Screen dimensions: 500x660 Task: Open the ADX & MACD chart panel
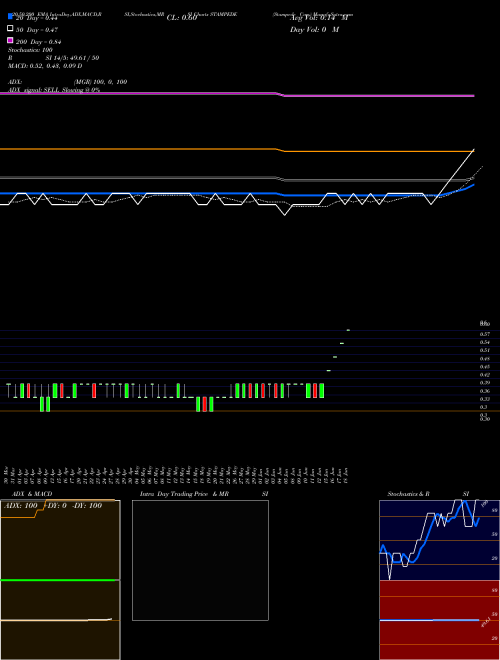click(x=60, y=580)
